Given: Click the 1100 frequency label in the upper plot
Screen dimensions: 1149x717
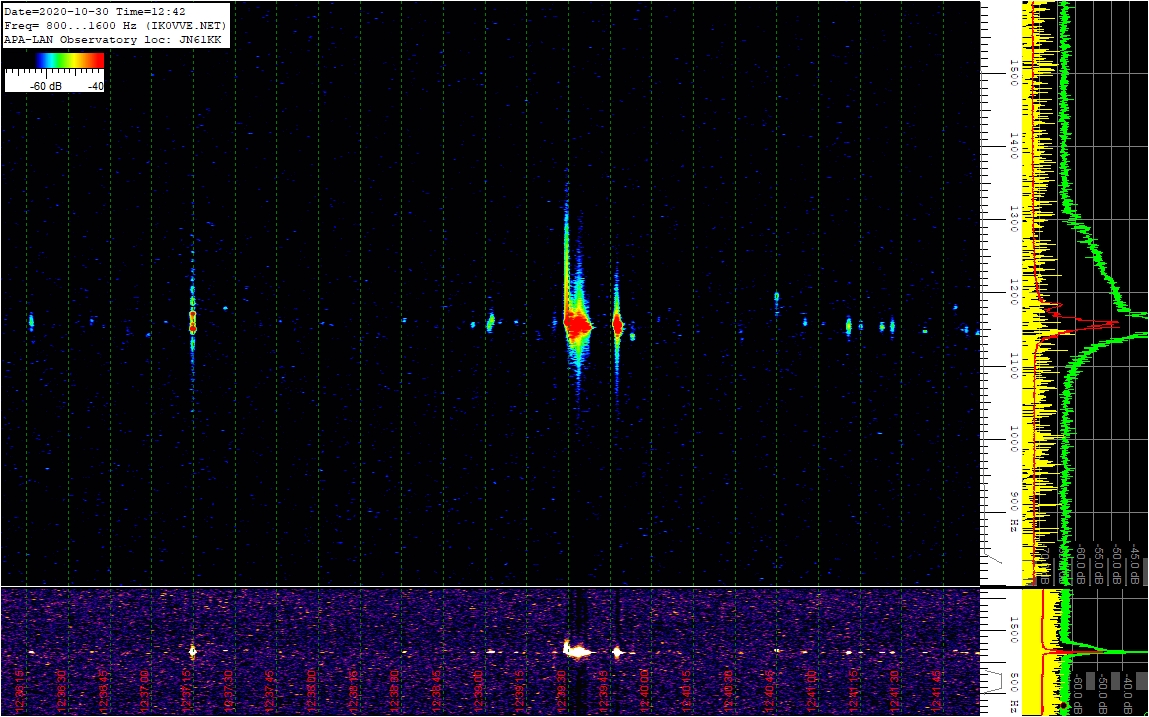Looking at the screenshot, I should click(x=1014, y=367).
